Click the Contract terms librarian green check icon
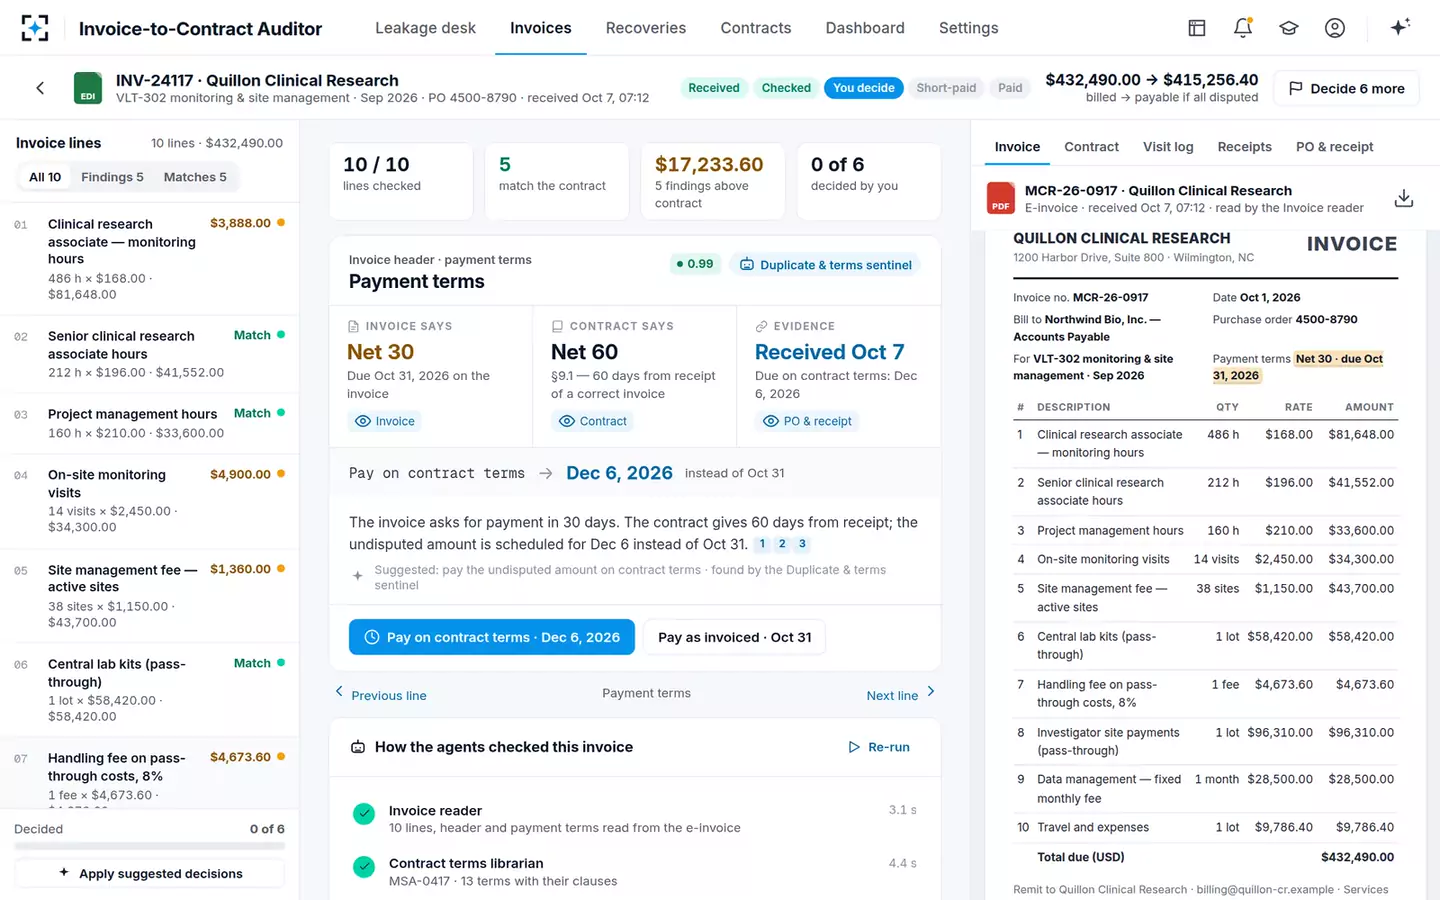 [x=364, y=866]
